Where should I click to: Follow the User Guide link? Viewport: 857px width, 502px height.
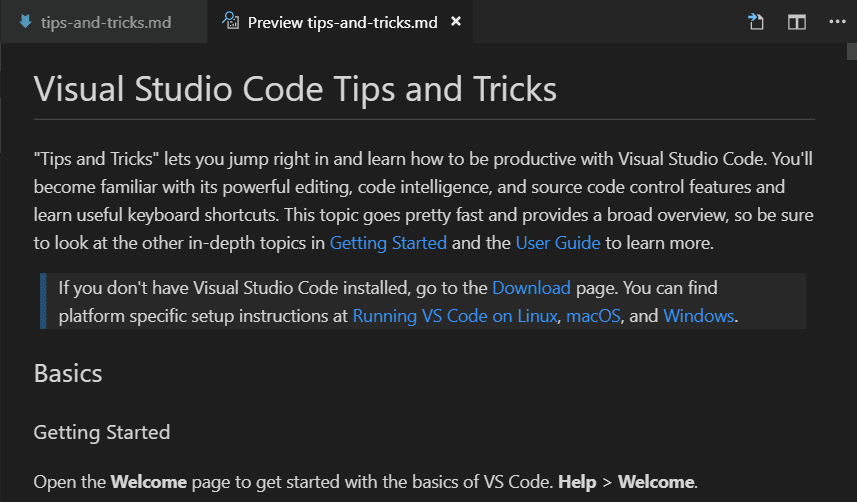coord(558,242)
